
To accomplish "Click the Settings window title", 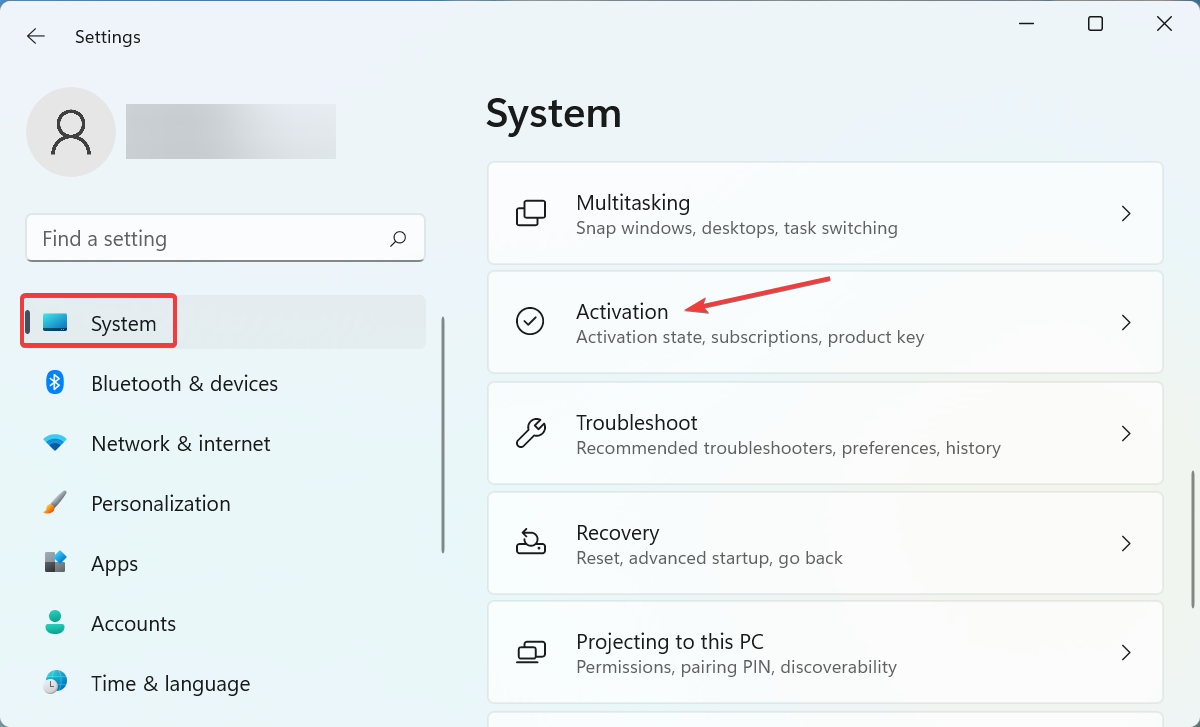I will tap(108, 37).
